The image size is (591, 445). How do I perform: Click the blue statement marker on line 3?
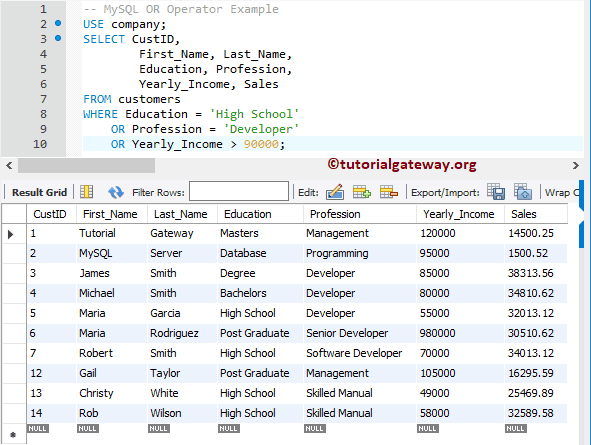pyautogui.click(x=58, y=38)
